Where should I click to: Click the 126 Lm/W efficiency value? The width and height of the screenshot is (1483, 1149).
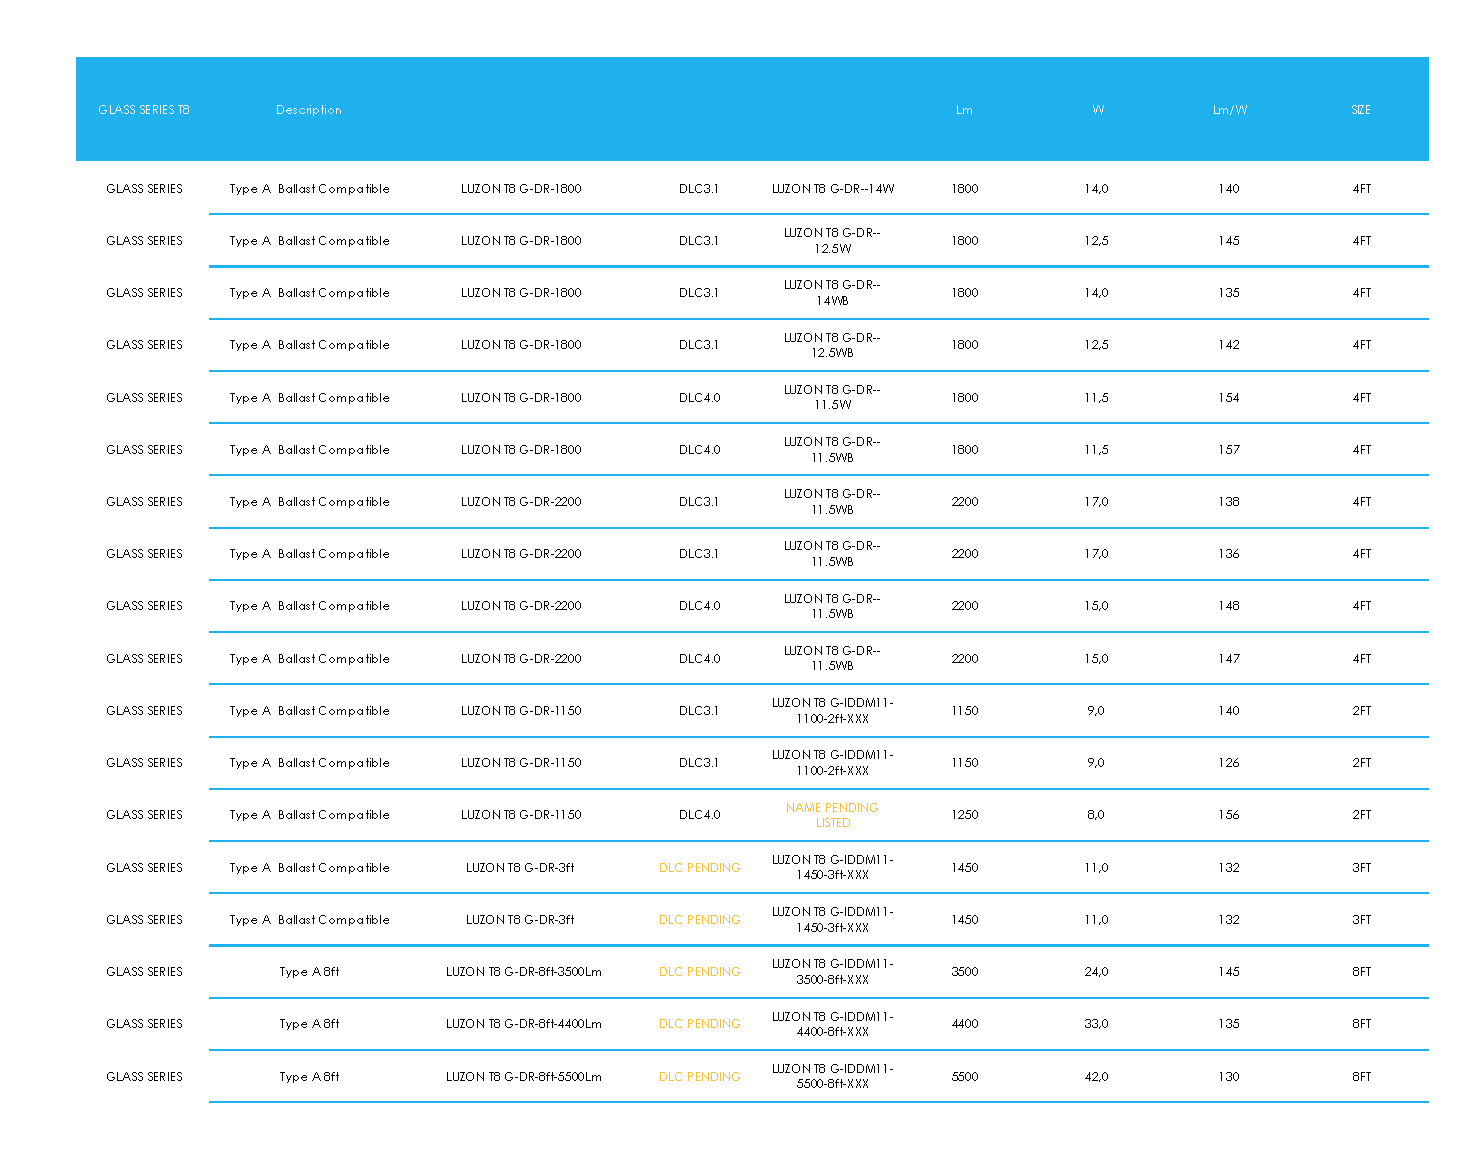[1229, 763]
